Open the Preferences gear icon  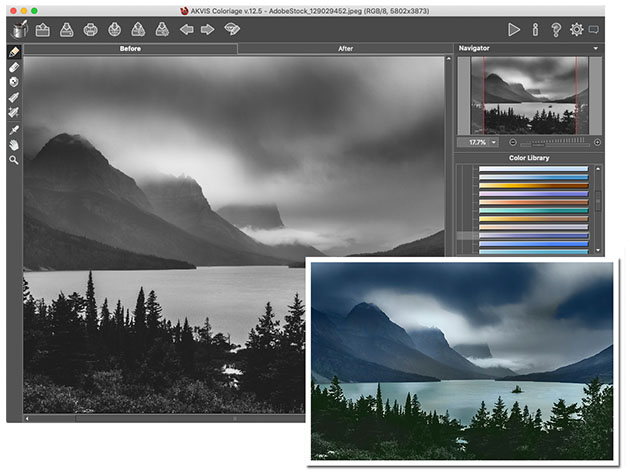click(x=576, y=29)
